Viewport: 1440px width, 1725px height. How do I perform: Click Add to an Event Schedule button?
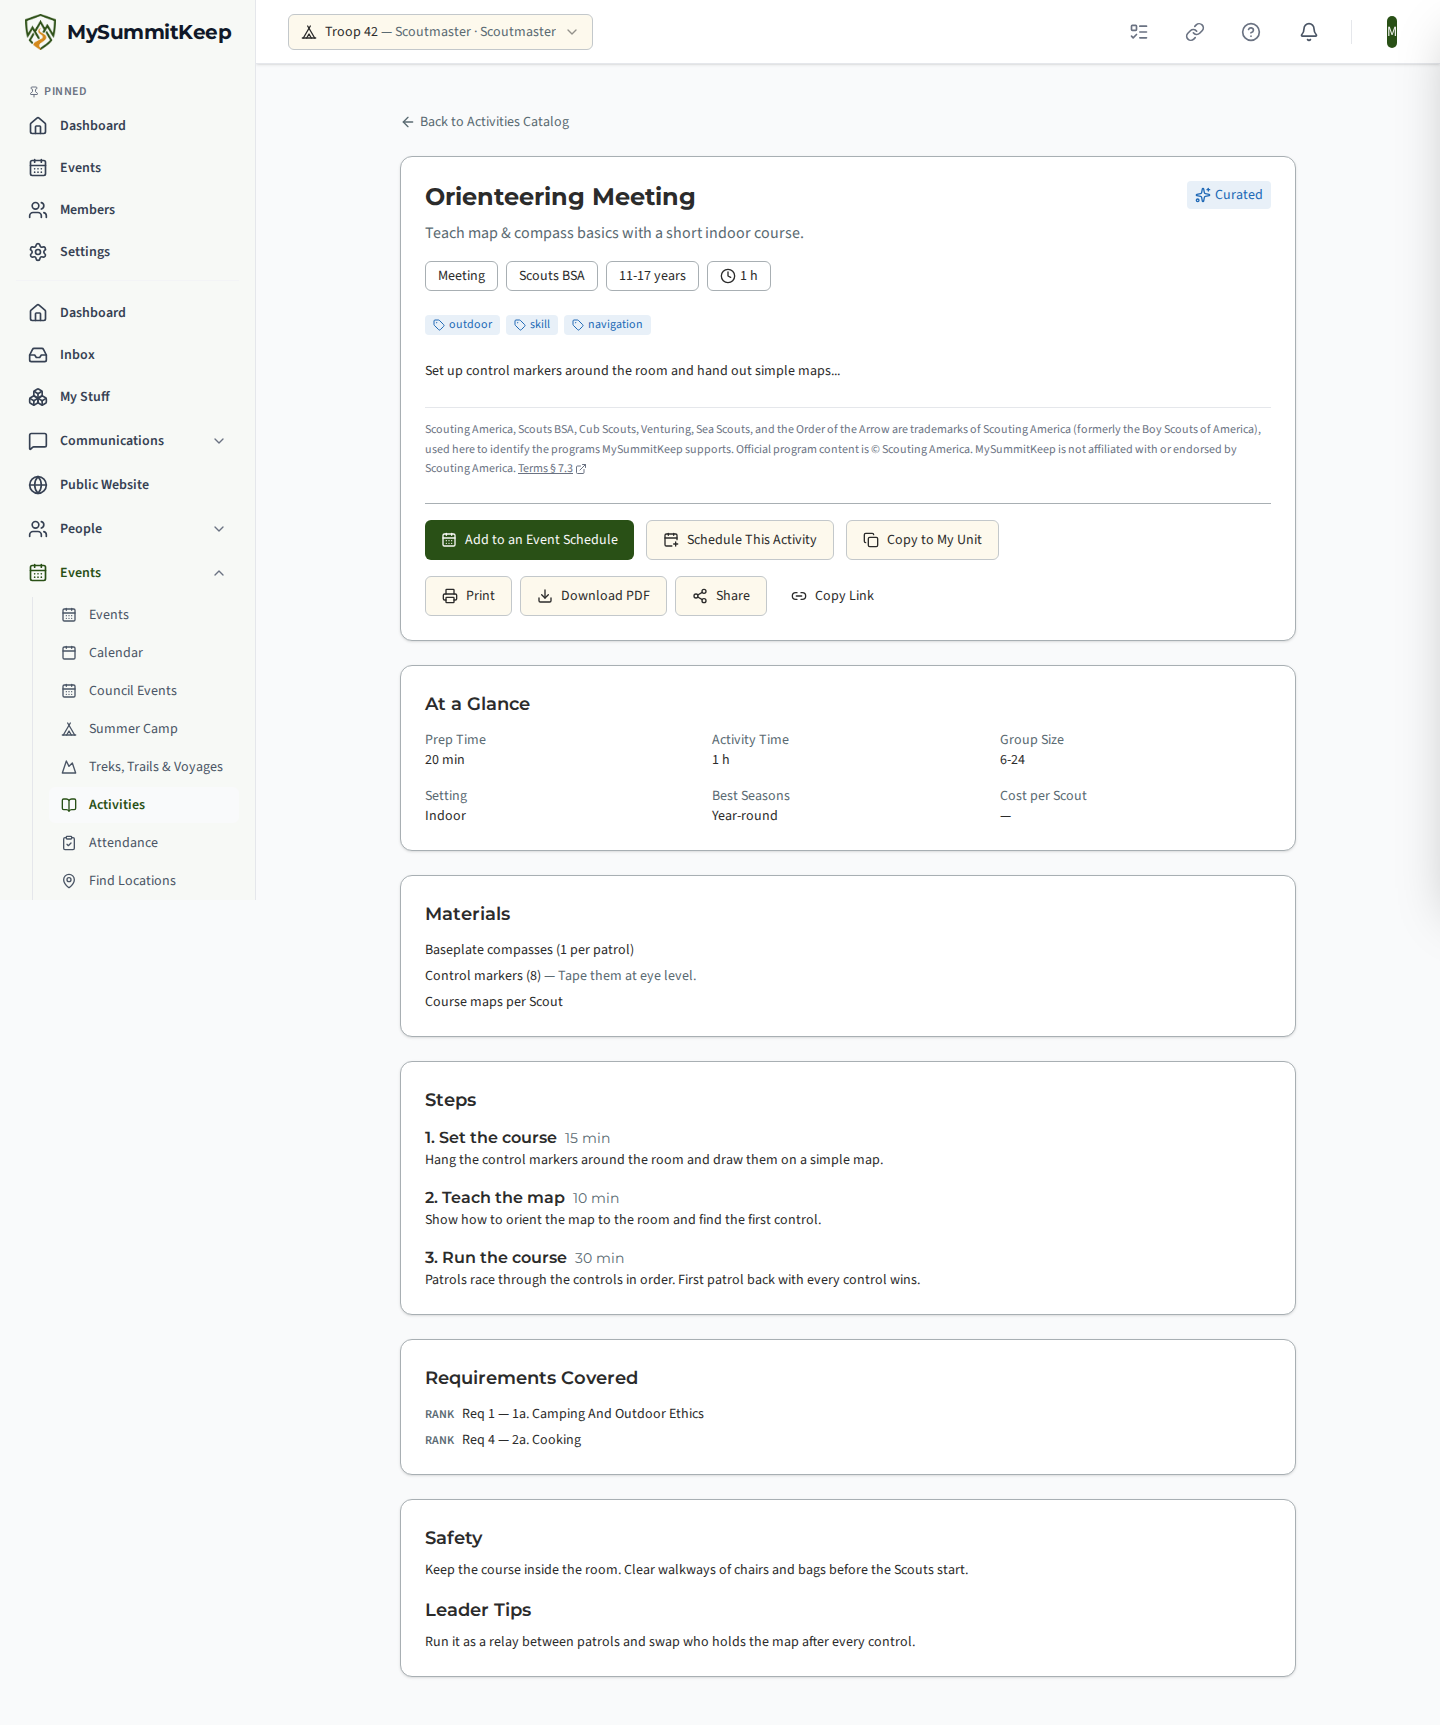coord(529,540)
